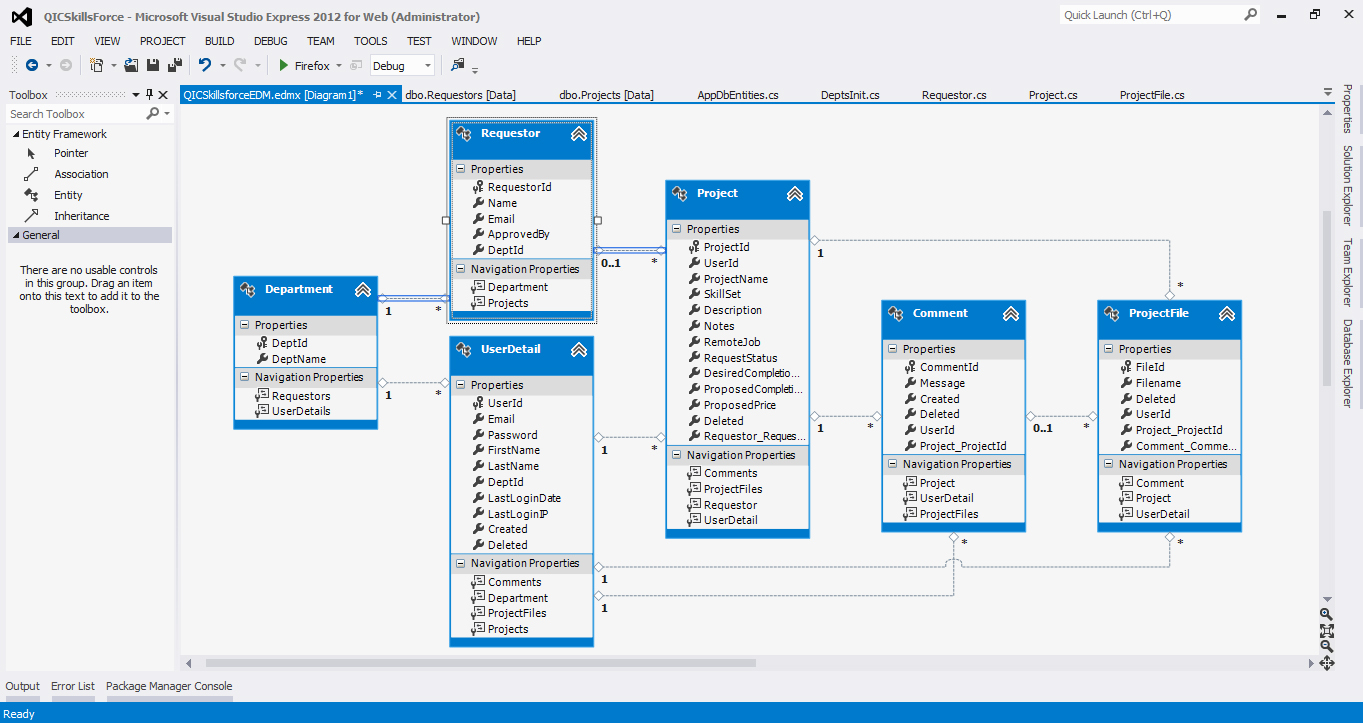
Task: Click the New Project toolbar icon
Action: pos(97,65)
